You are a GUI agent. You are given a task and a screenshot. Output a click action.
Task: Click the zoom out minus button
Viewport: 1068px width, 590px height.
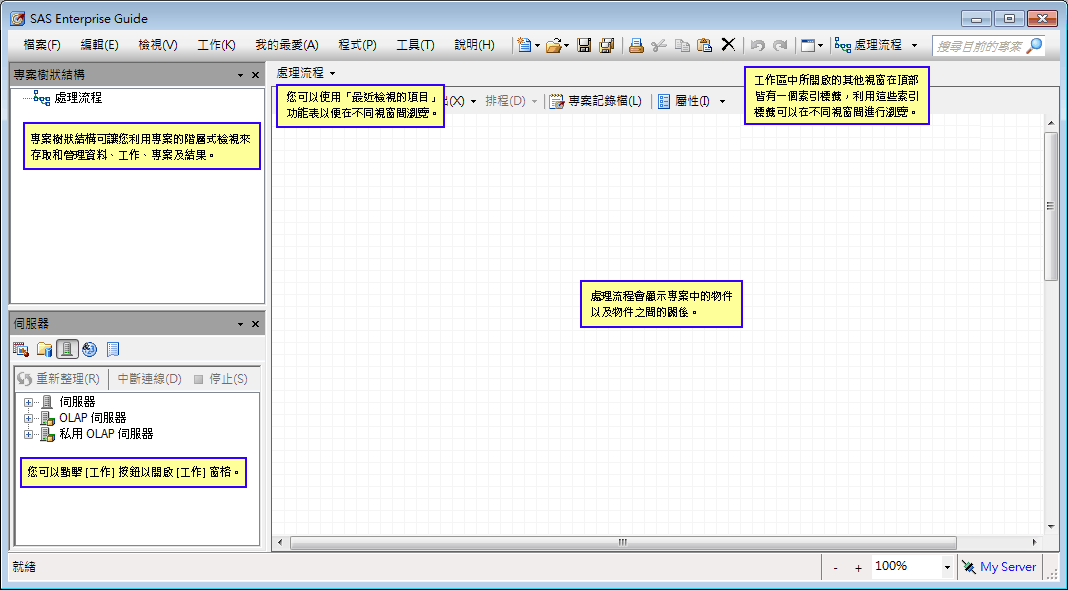pos(836,568)
